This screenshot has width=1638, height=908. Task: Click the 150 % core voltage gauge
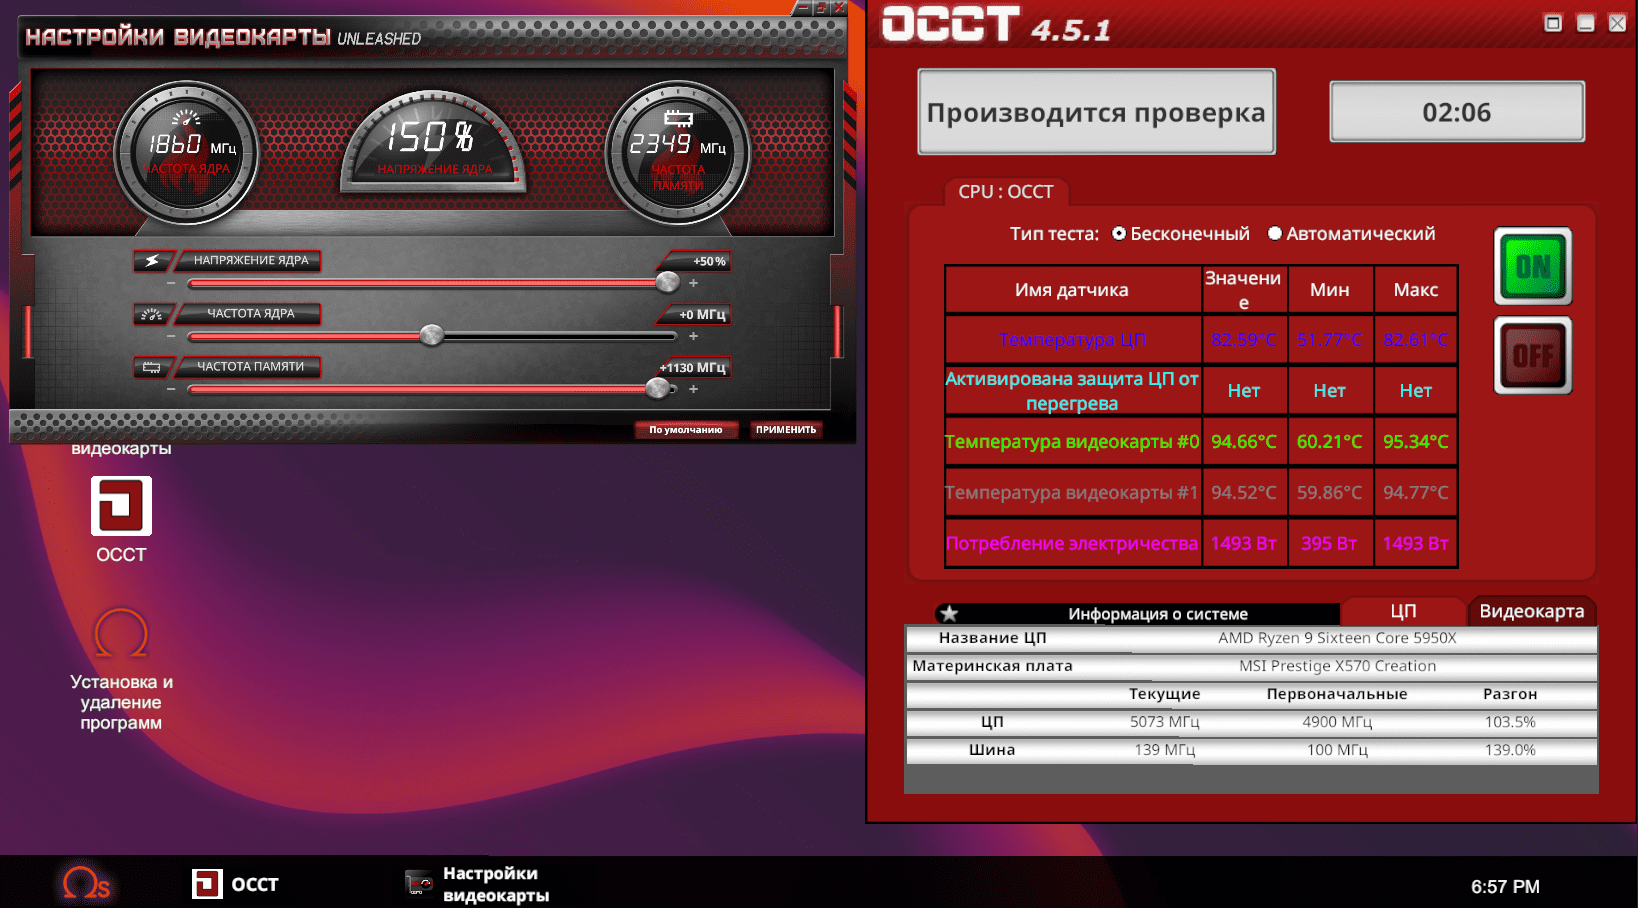tap(433, 142)
